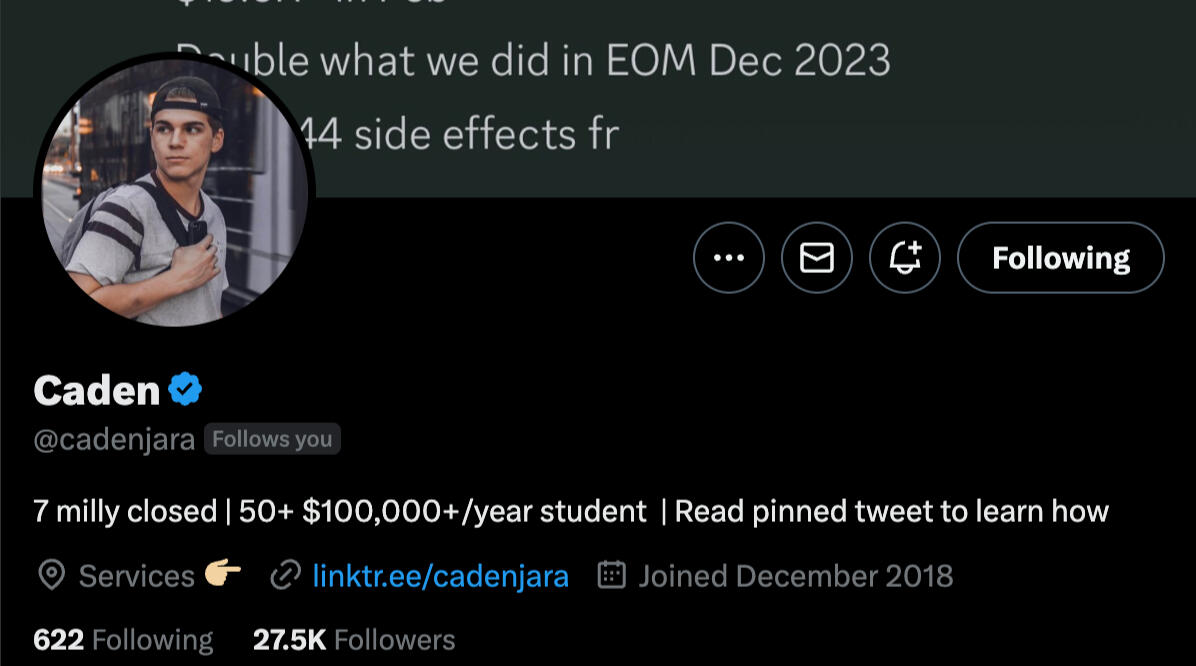Open the linktr.ee/cadenjara link
1196x666 pixels.
point(440,576)
